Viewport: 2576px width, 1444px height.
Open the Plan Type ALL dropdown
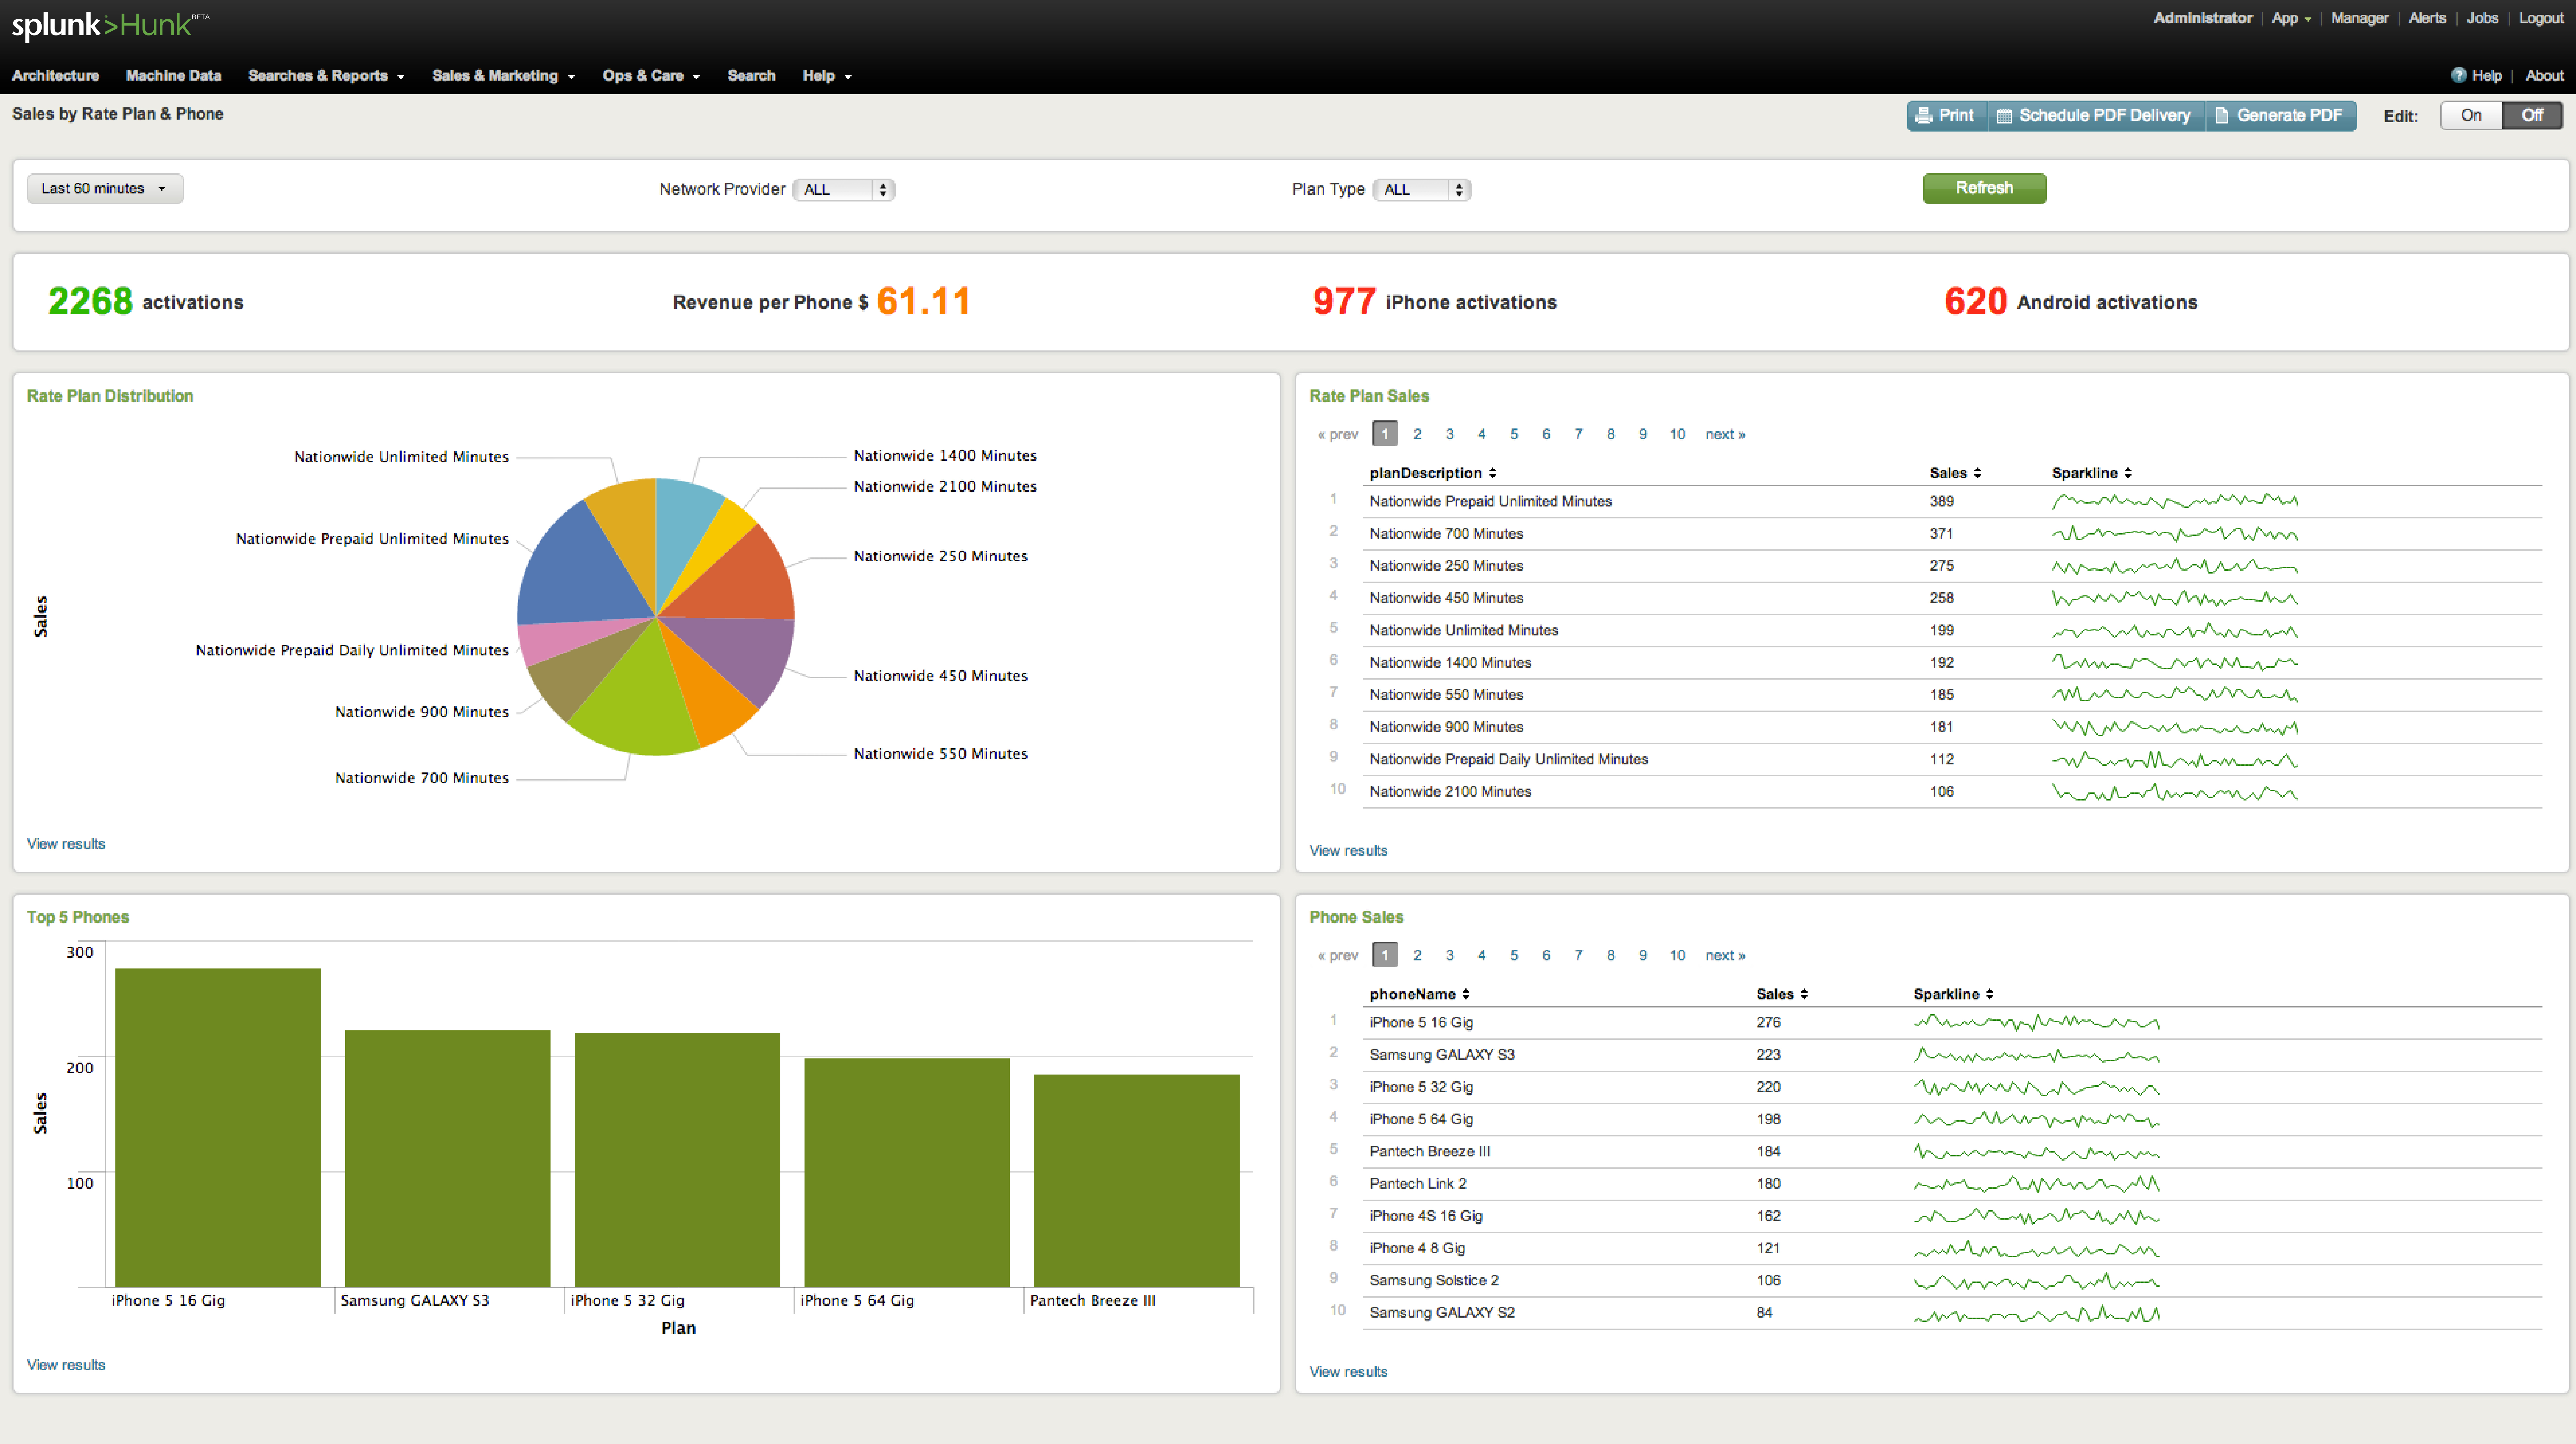1421,189
